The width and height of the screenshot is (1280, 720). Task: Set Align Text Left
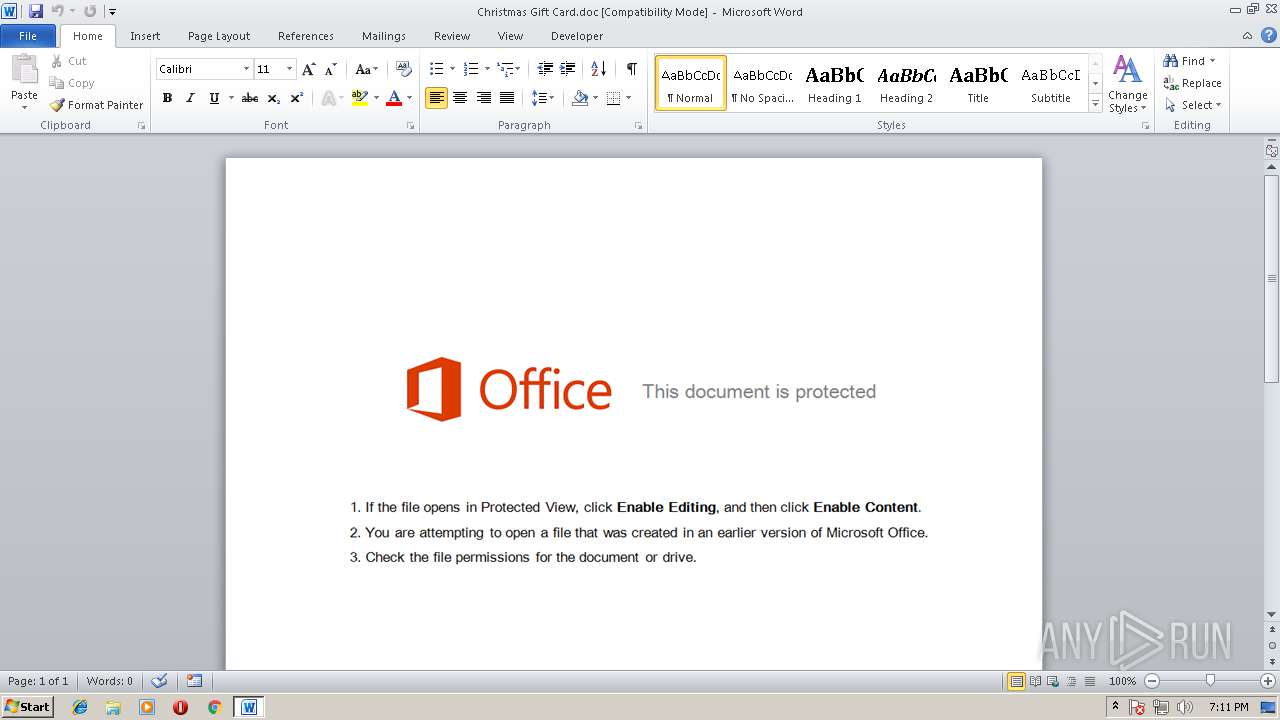436,98
